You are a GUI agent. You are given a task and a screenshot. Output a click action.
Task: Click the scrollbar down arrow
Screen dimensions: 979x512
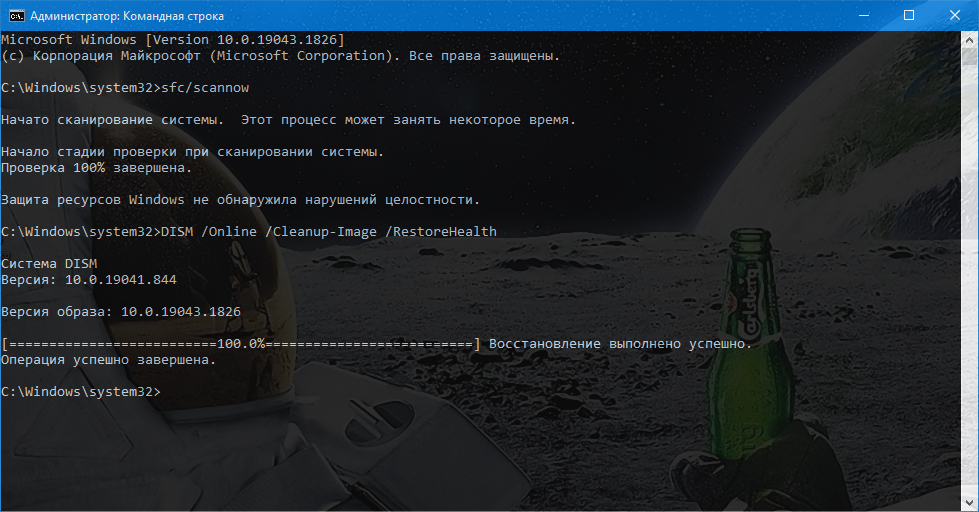(970, 503)
